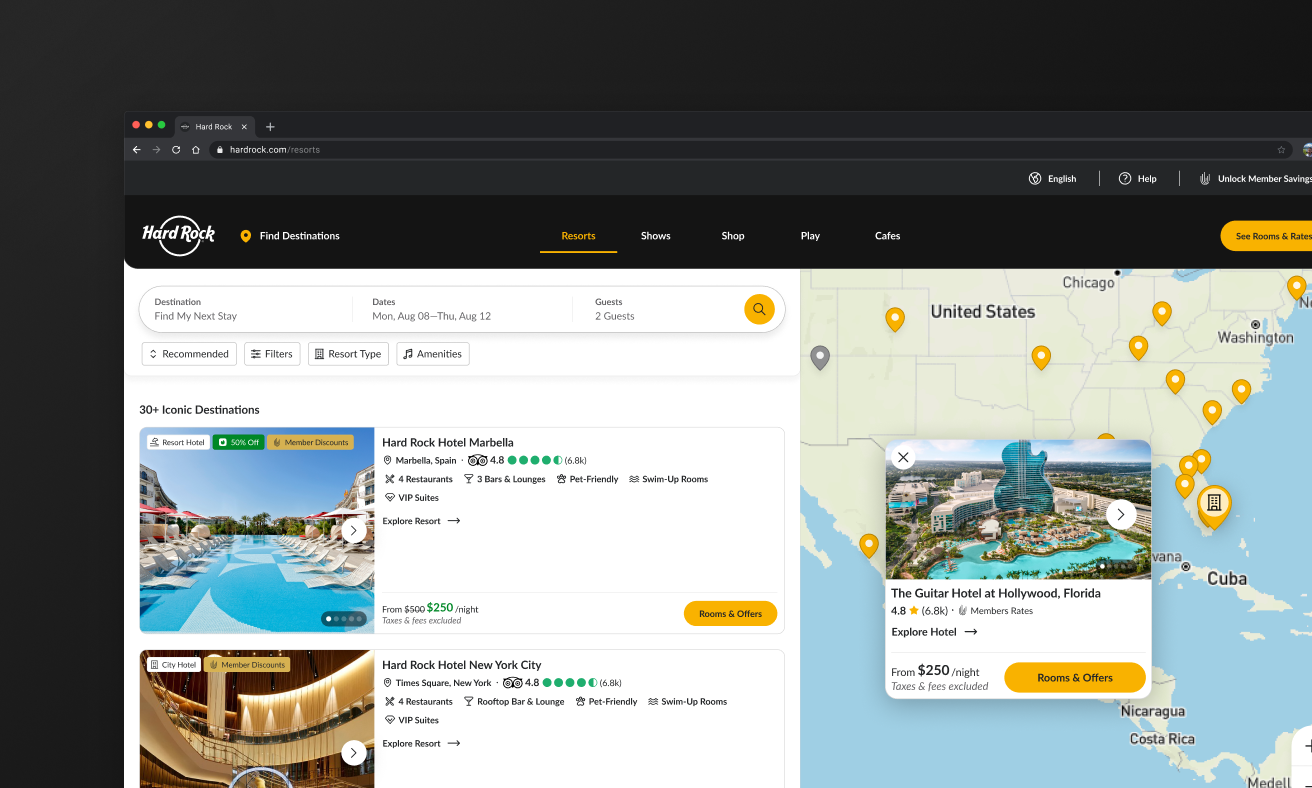Click the Destination input field

pyautogui.click(x=245, y=309)
